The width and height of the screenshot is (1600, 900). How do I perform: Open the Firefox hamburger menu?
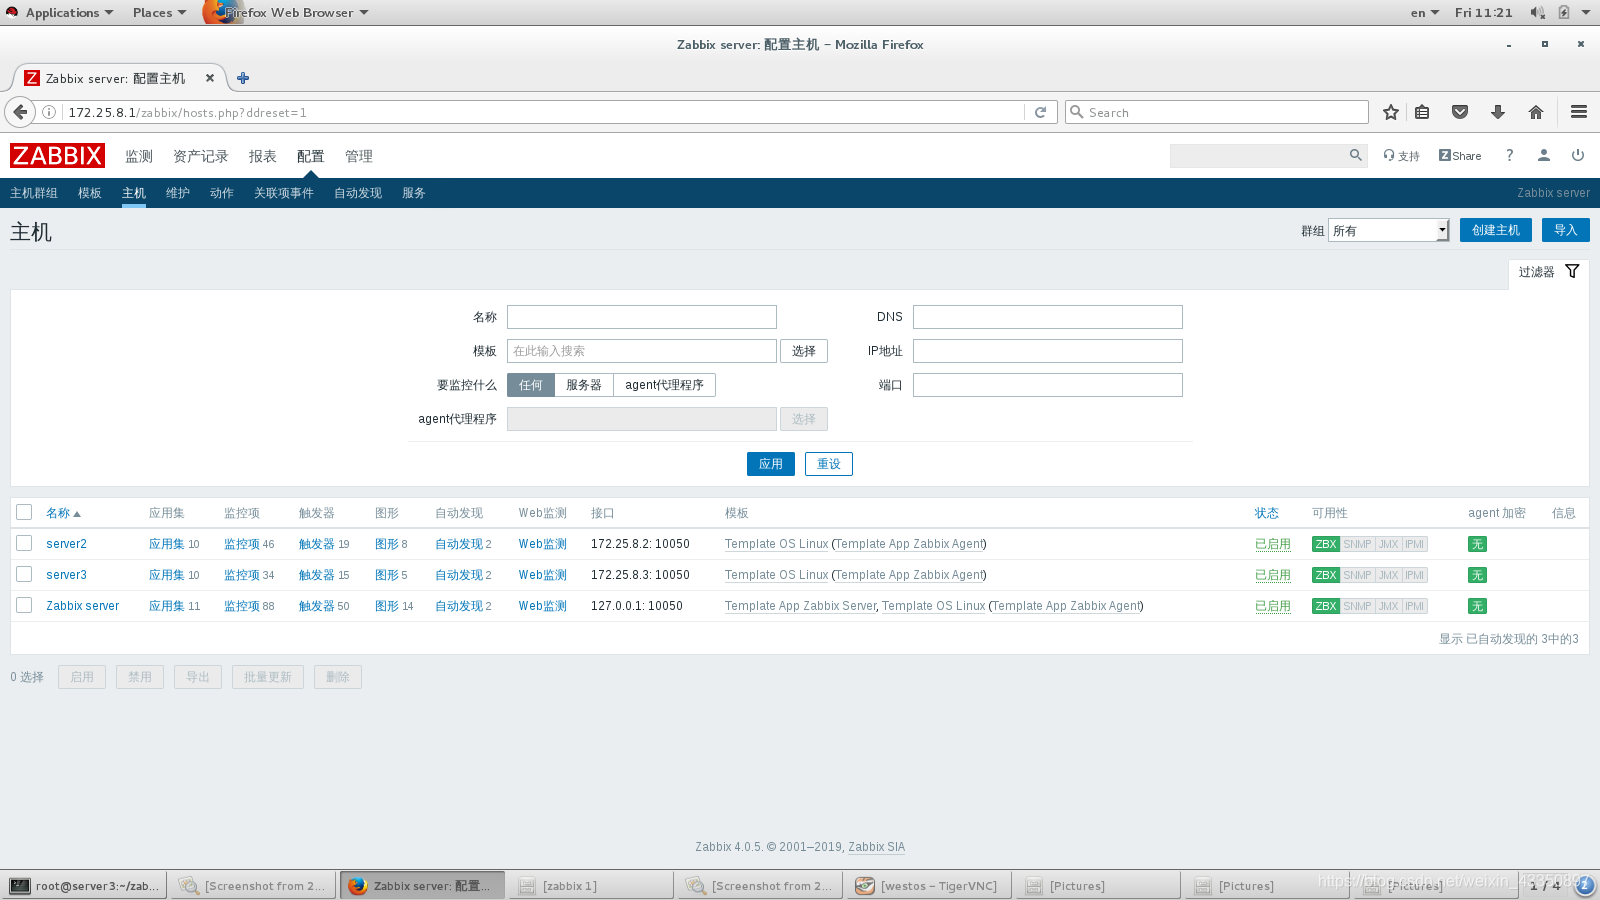[1579, 112]
